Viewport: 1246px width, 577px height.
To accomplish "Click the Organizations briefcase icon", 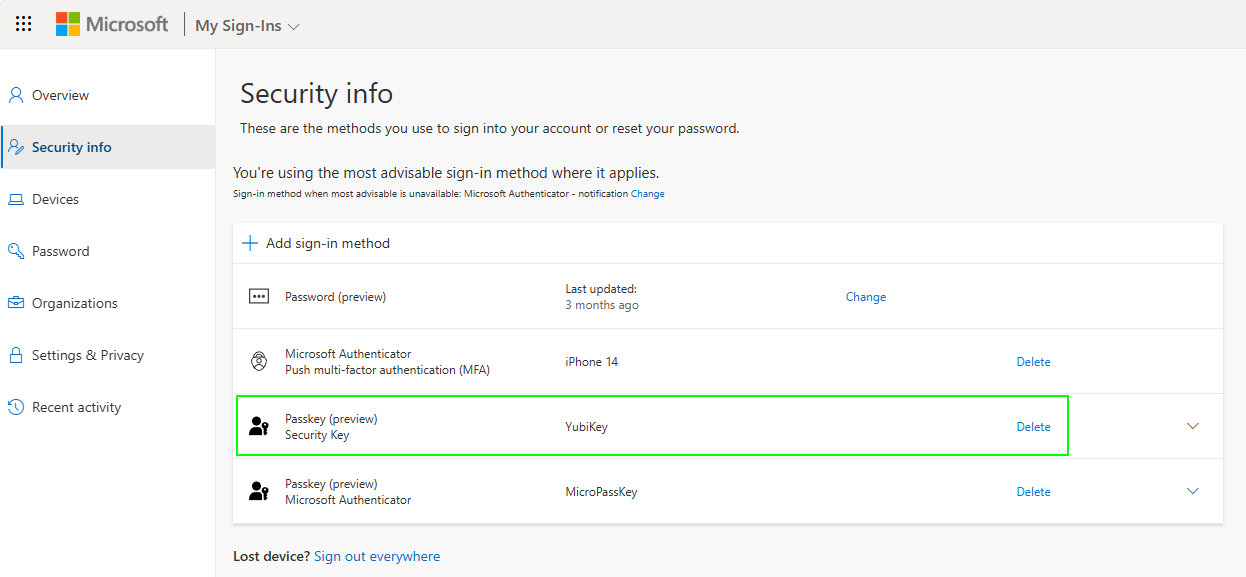I will coord(16,303).
